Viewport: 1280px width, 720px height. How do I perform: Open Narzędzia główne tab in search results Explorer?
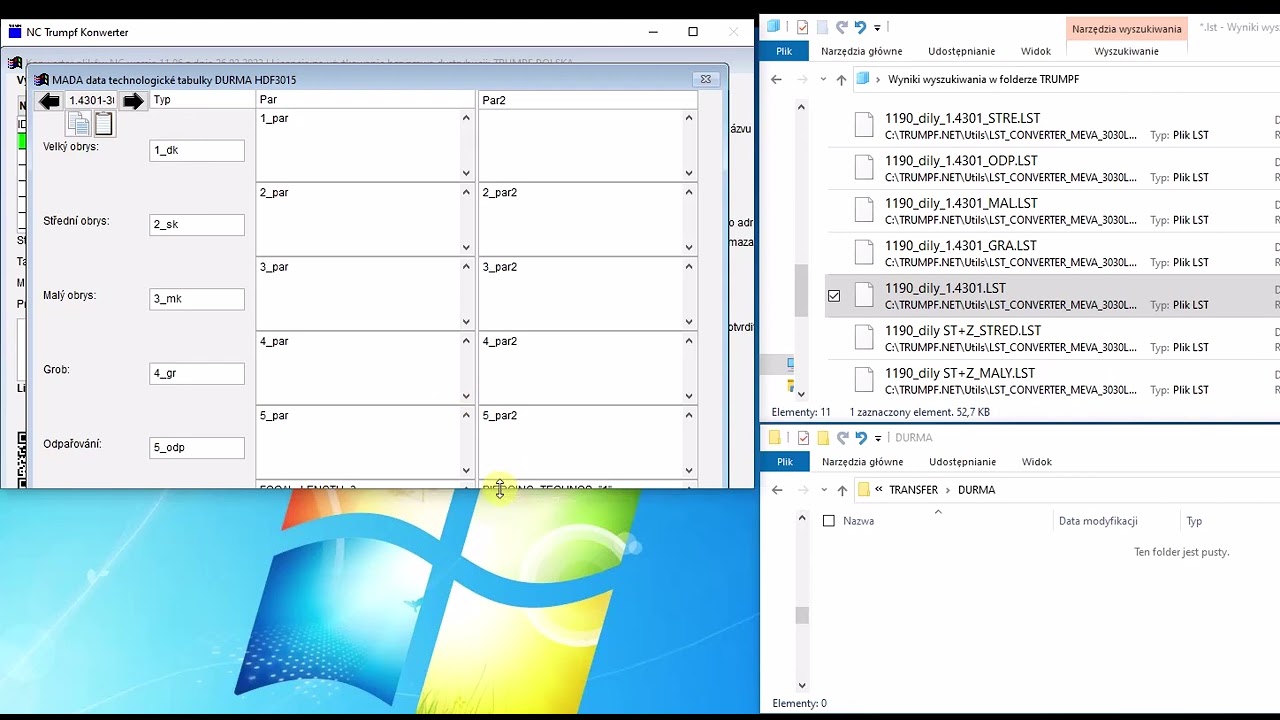[x=862, y=51]
